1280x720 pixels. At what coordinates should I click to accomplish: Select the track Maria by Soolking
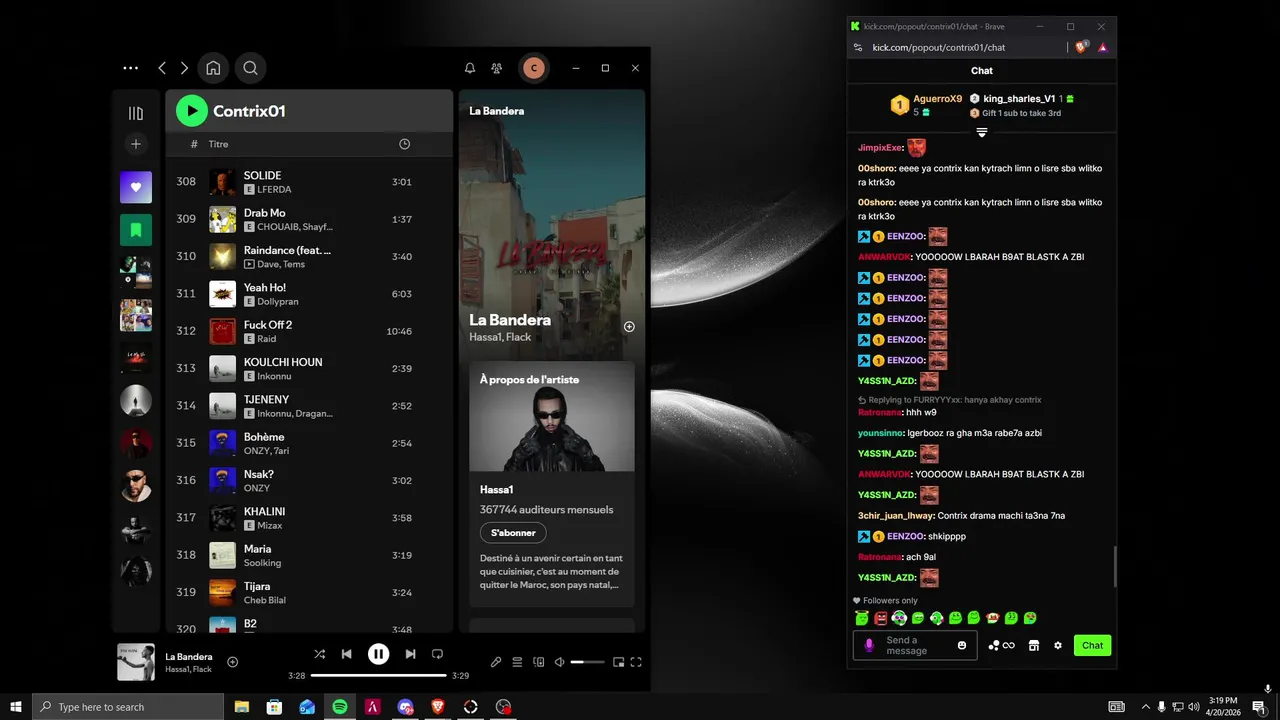click(309, 555)
